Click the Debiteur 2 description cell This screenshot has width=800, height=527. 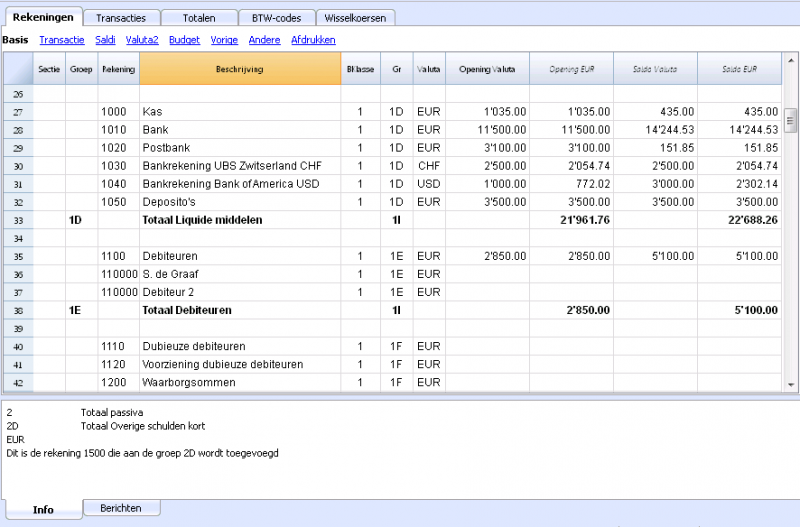click(240, 292)
